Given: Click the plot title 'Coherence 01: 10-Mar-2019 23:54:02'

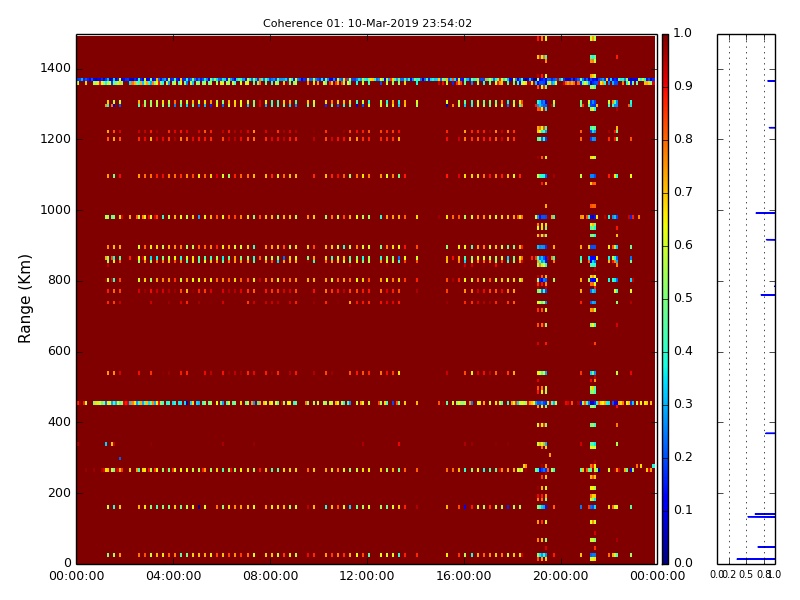Looking at the screenshot, I should [x=367, y=23].
